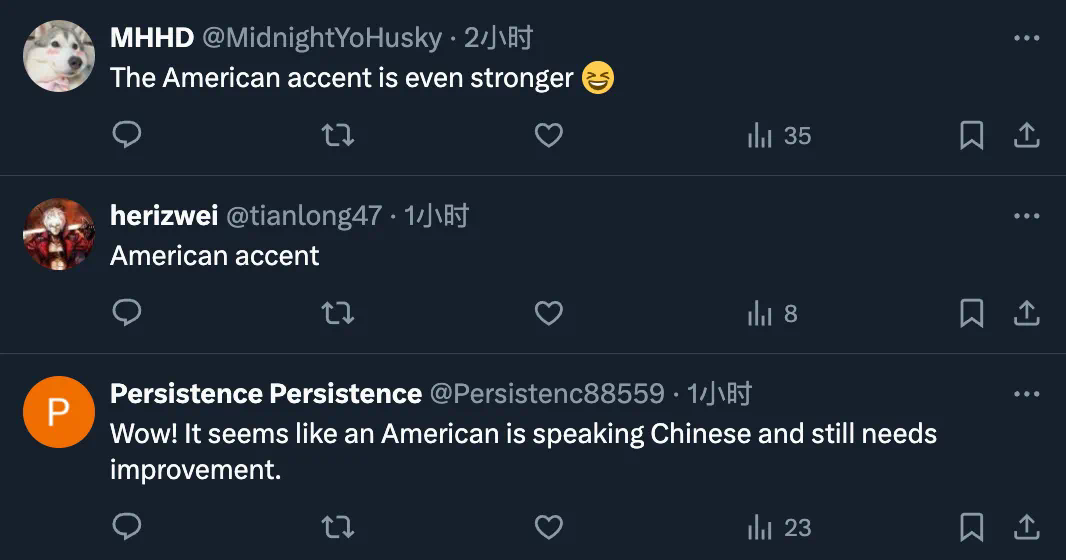
Task: Reply to MHHD's American accent tweet
Action: coord(127,135)
